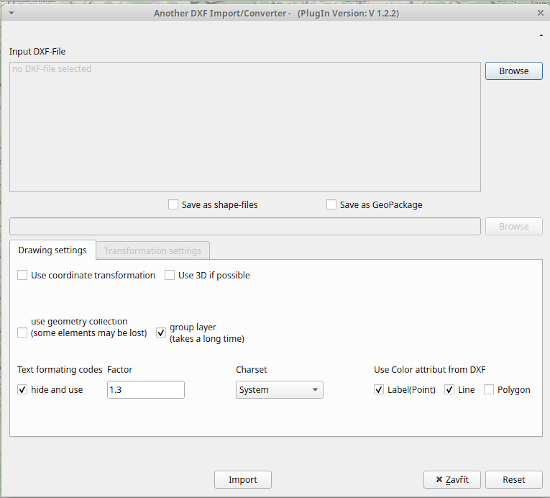This screenshot has width=550, height=498.
Task: Uncheck the group layer option
Action: pyautogui.click(x=161, y=332)
